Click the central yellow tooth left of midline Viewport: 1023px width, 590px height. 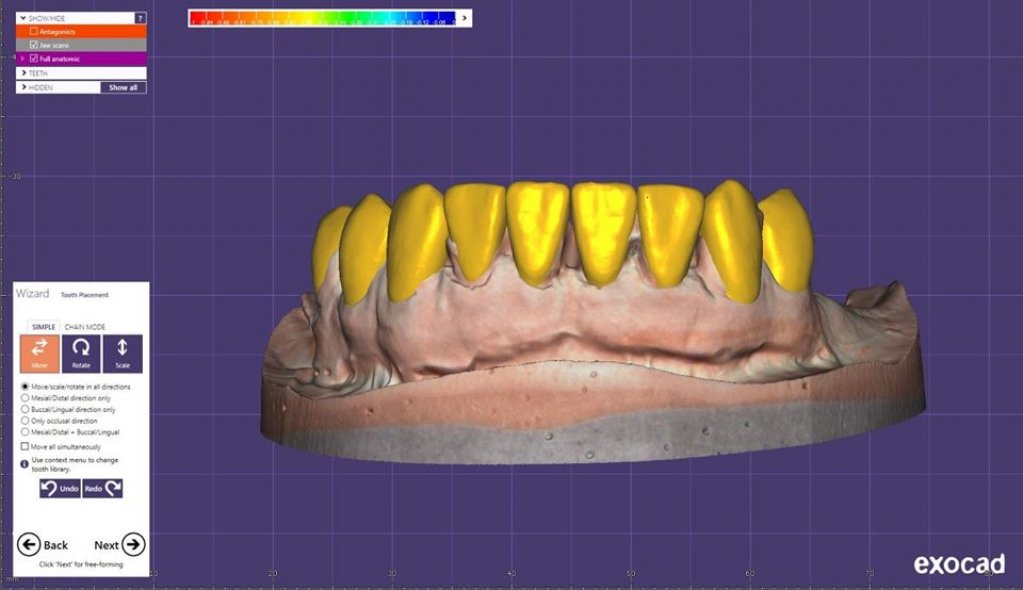pos(538,233)
